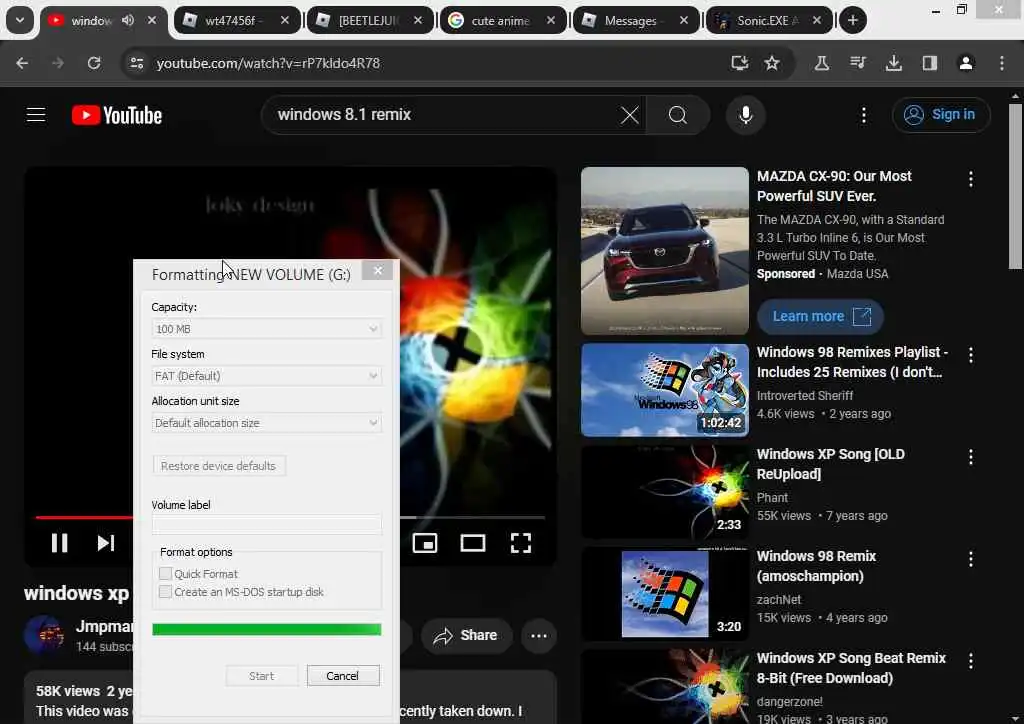Click Restore device defaults button
The image size is (1024, 724).
point(219,465)
